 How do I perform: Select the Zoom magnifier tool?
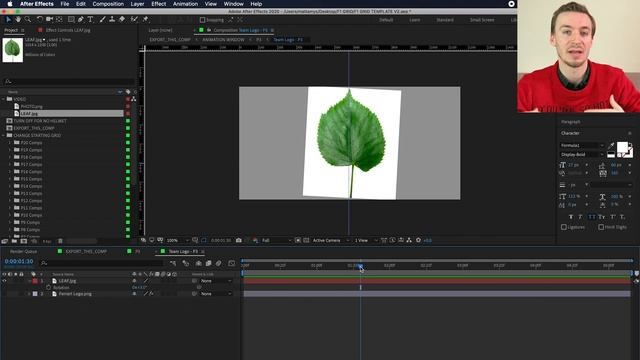28,19
